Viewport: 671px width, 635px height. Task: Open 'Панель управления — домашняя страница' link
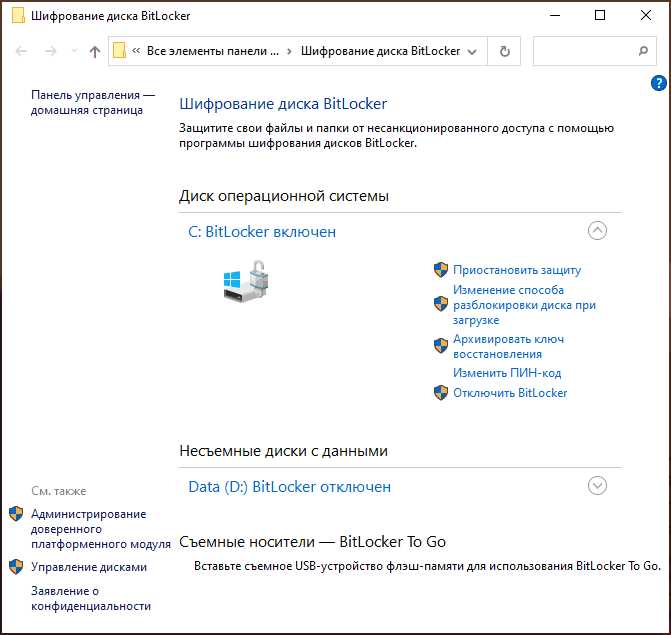[x=92, y=102]
